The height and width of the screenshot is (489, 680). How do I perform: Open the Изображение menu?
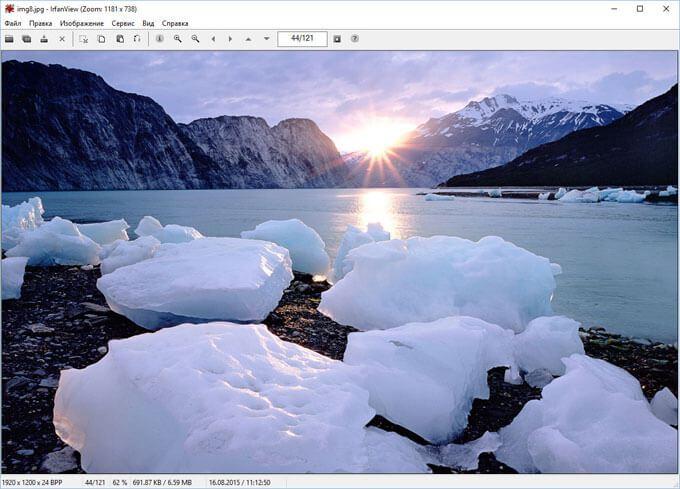pos(82,23)
